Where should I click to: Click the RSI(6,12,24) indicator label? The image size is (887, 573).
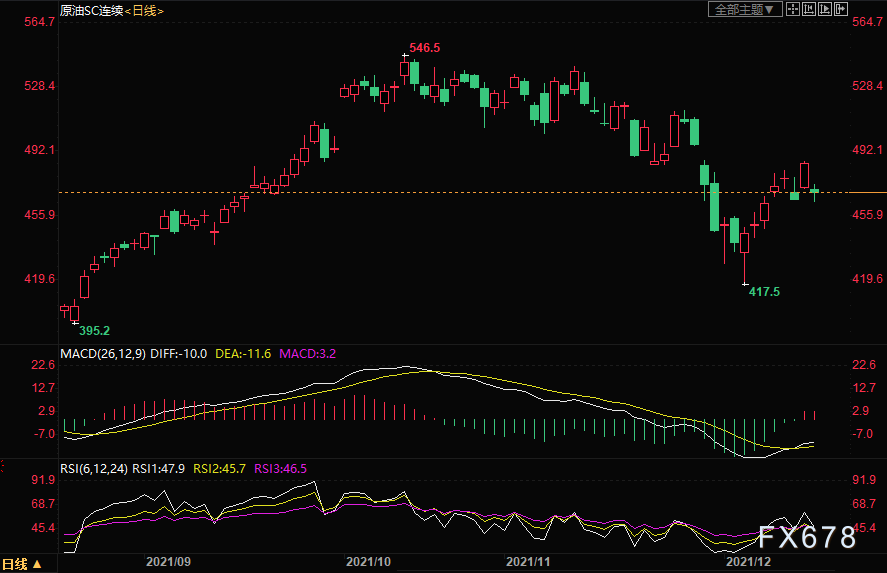point(94,469)
